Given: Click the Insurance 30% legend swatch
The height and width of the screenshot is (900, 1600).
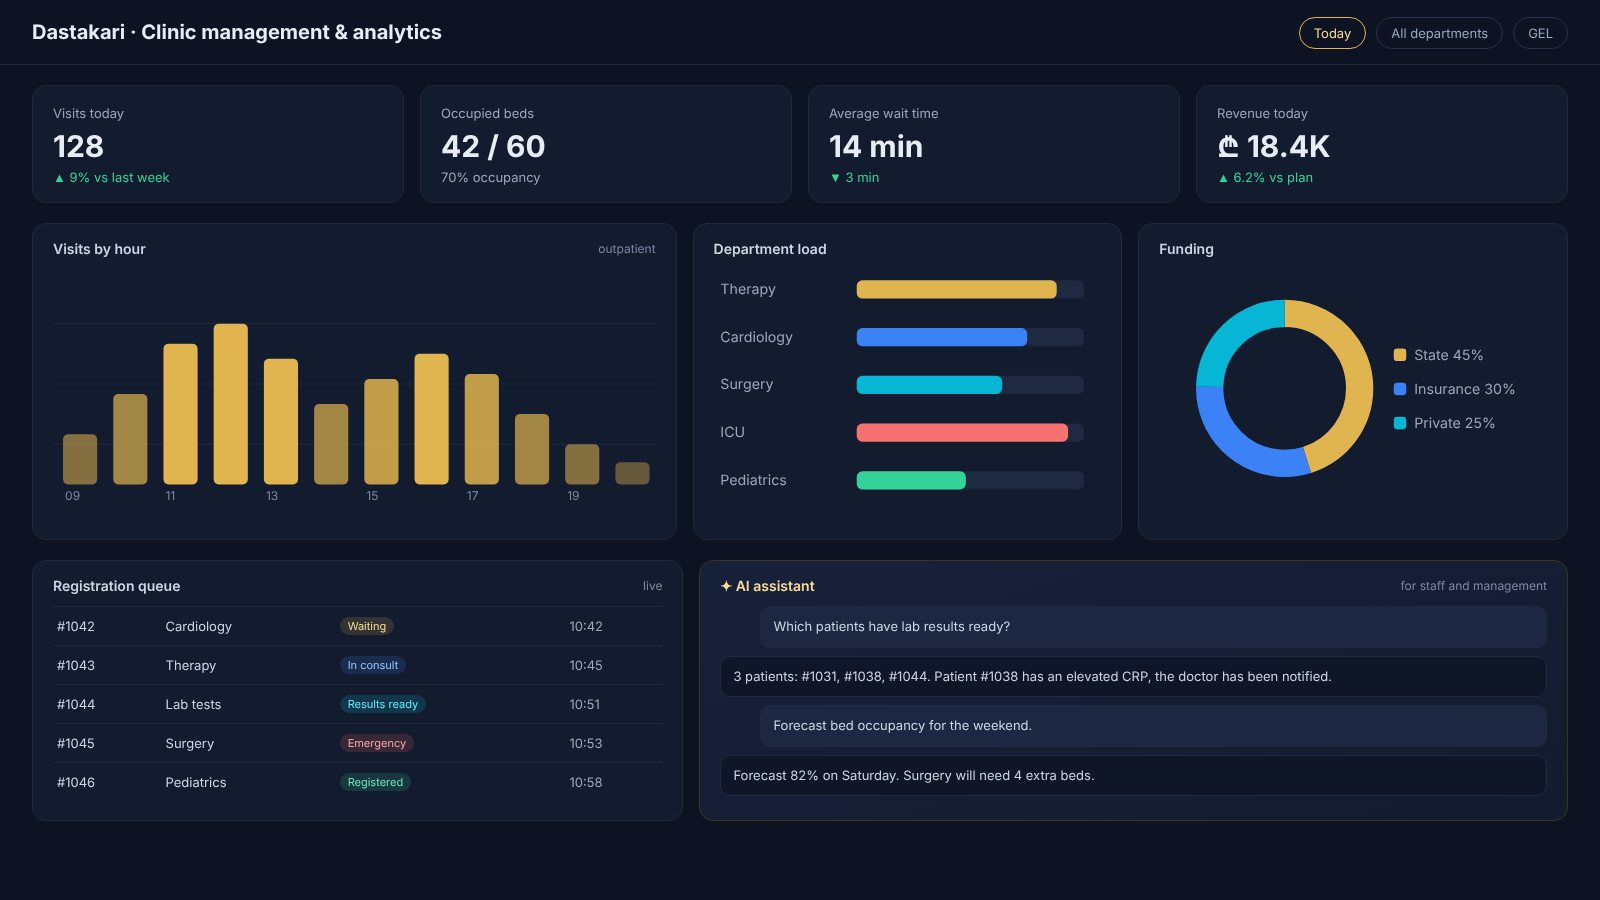Looking at the screenshot, I should pyautogui.click(x=1400, y=389).
